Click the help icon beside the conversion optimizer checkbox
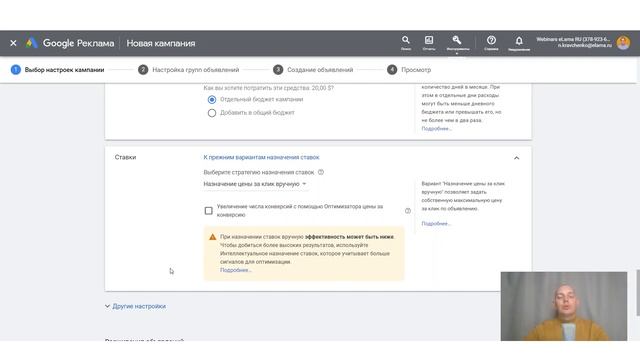Screen dimensions: 640x360 (x=408, y=211)
